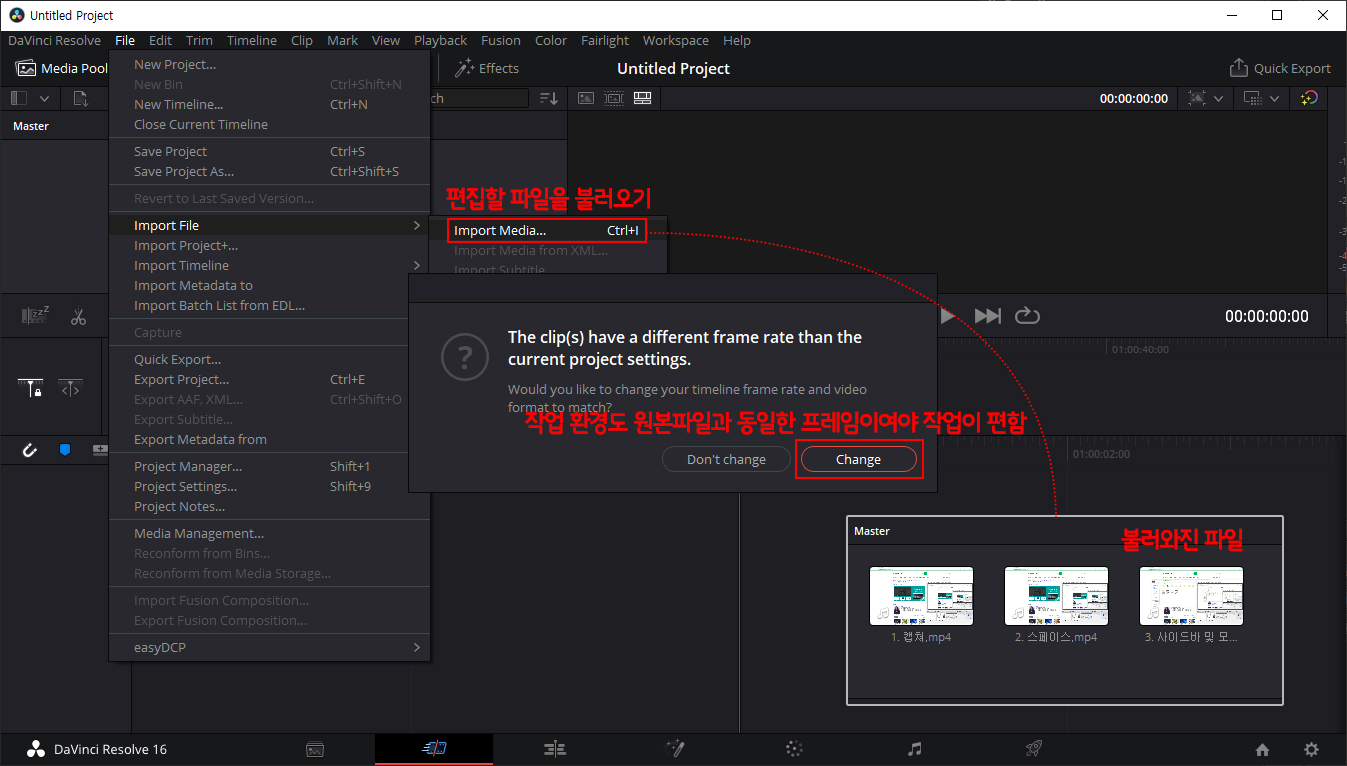Click the Change button in dialog

pyautogui.click(x=858, y=459)
